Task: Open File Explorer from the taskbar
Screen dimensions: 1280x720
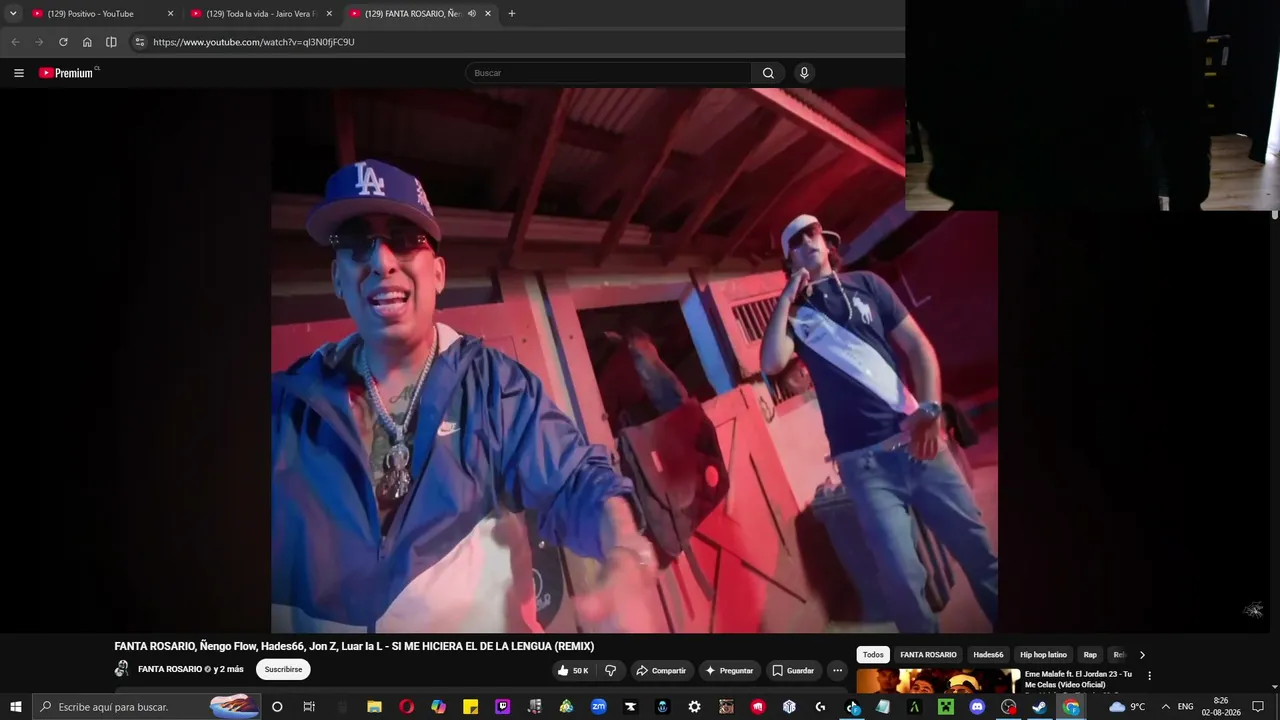Action: click(x=374, y=707)
